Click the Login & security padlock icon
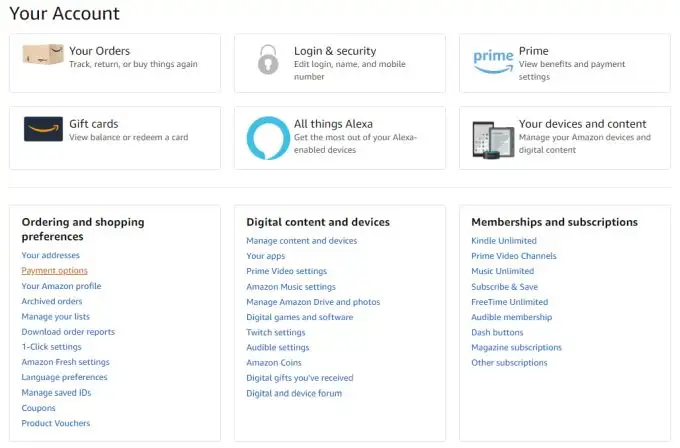 (x=267, y=61)
